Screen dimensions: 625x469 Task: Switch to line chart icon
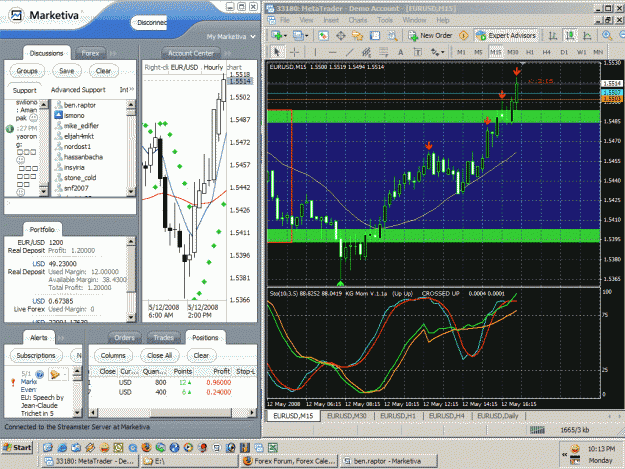[x=587, y=35]
